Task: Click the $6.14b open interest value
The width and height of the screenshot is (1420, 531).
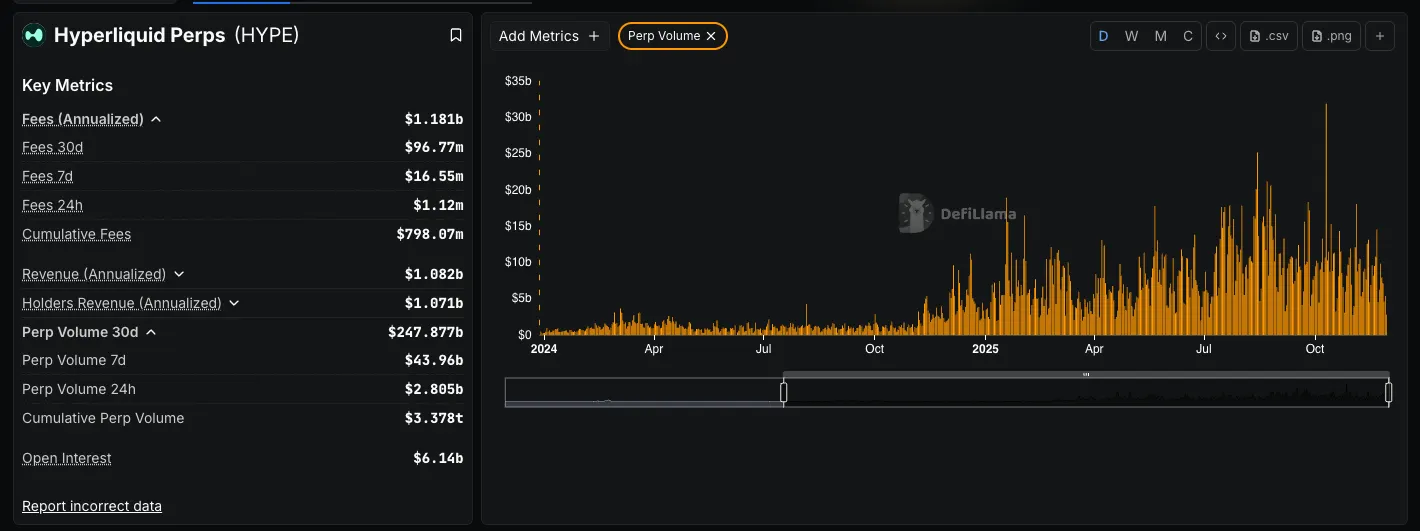Action: (438, 458)
